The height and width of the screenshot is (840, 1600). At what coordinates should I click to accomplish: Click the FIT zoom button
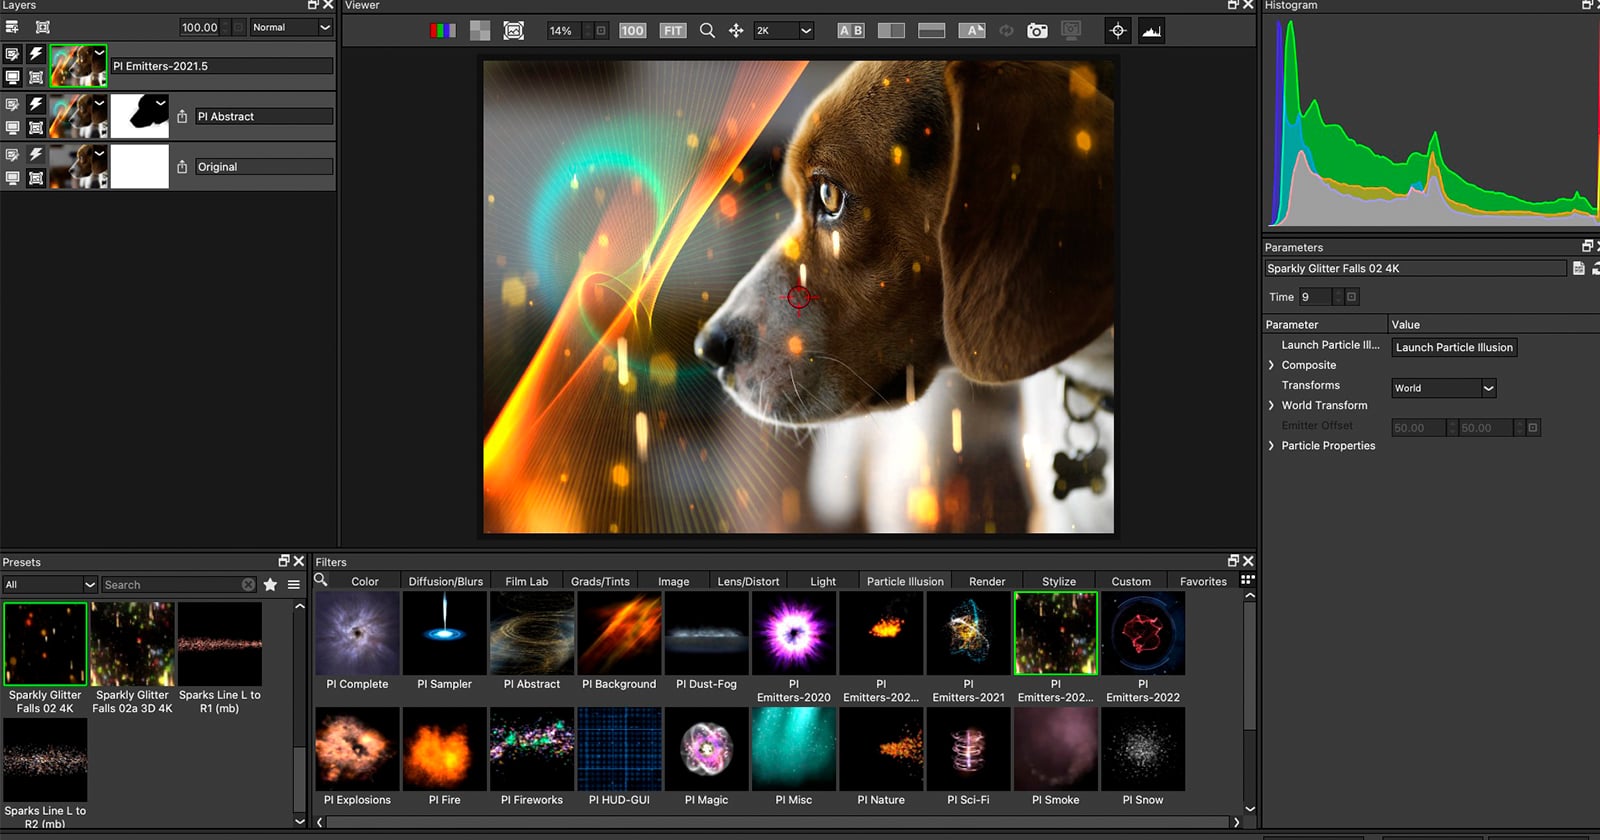click(x=673, y=31)
